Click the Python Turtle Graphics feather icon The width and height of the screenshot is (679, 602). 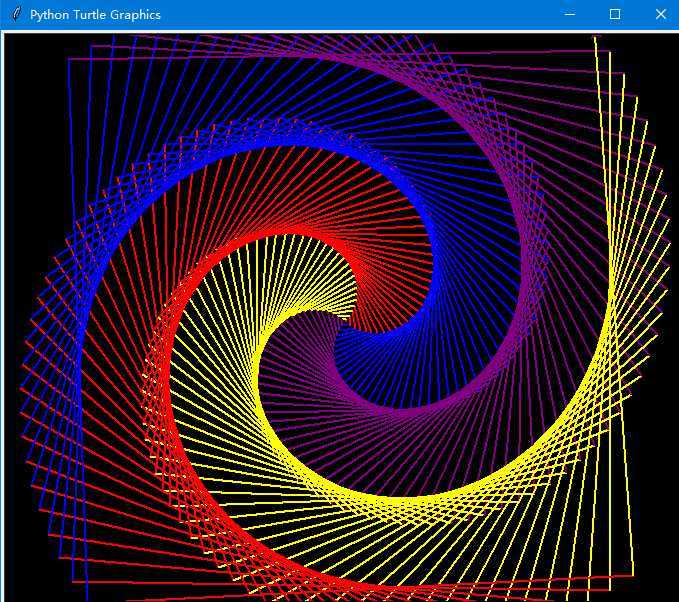click(16, 14)
